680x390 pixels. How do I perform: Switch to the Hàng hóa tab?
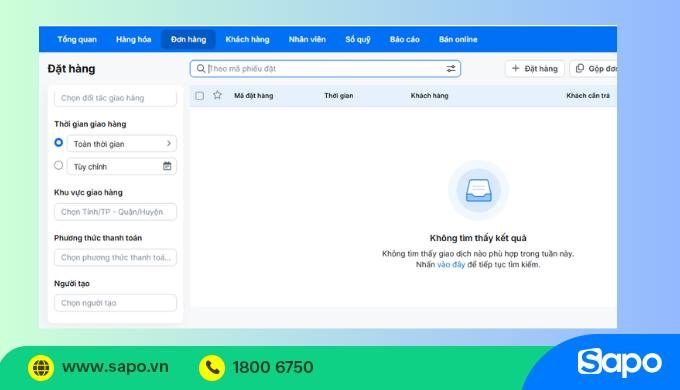tap(134, 39)
